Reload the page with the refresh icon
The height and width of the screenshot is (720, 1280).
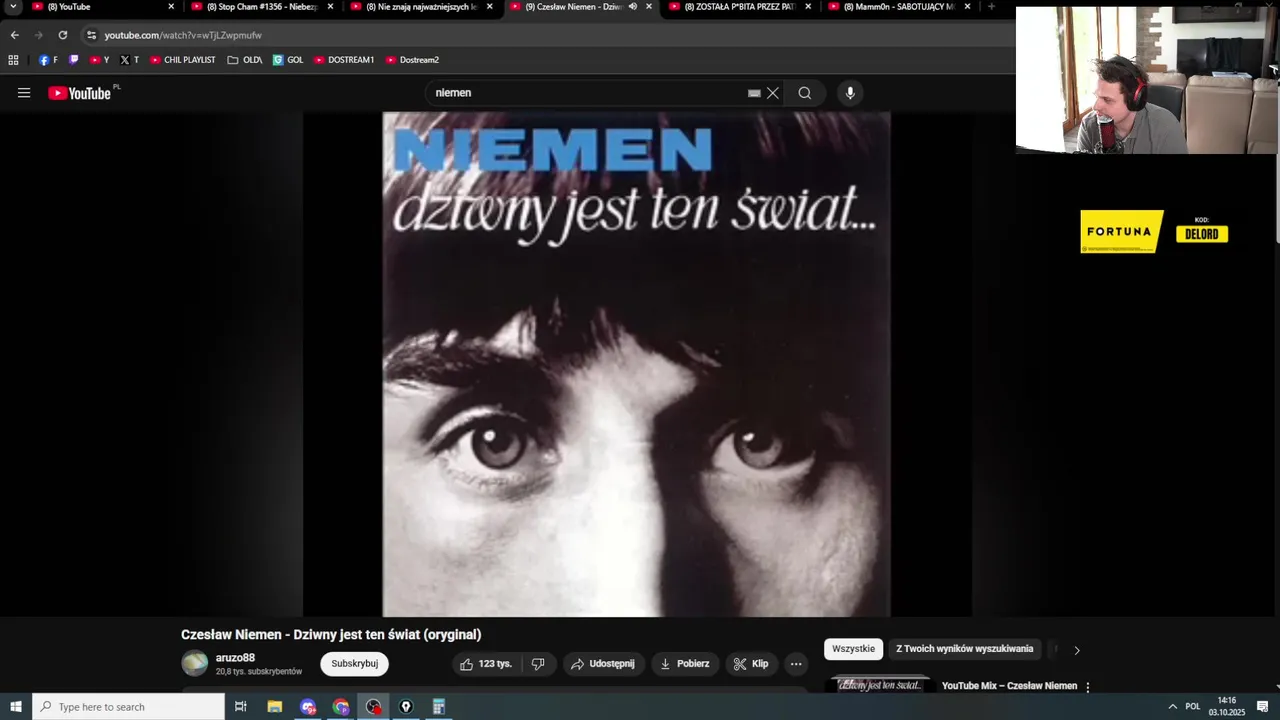pos(62,35)
